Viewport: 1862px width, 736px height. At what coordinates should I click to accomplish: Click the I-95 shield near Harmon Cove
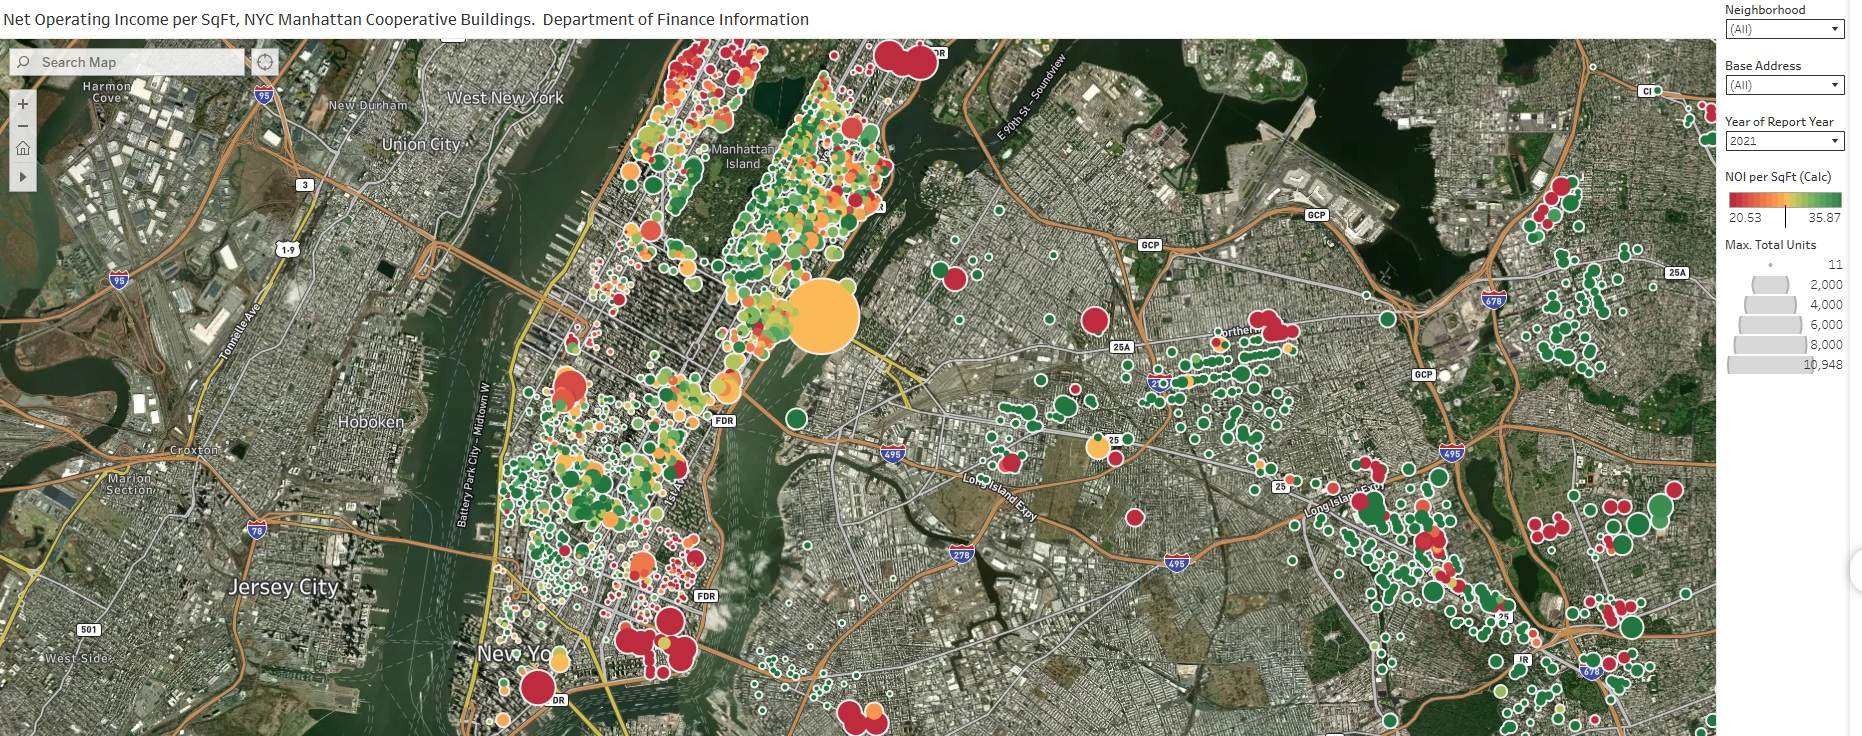(263, 96)
